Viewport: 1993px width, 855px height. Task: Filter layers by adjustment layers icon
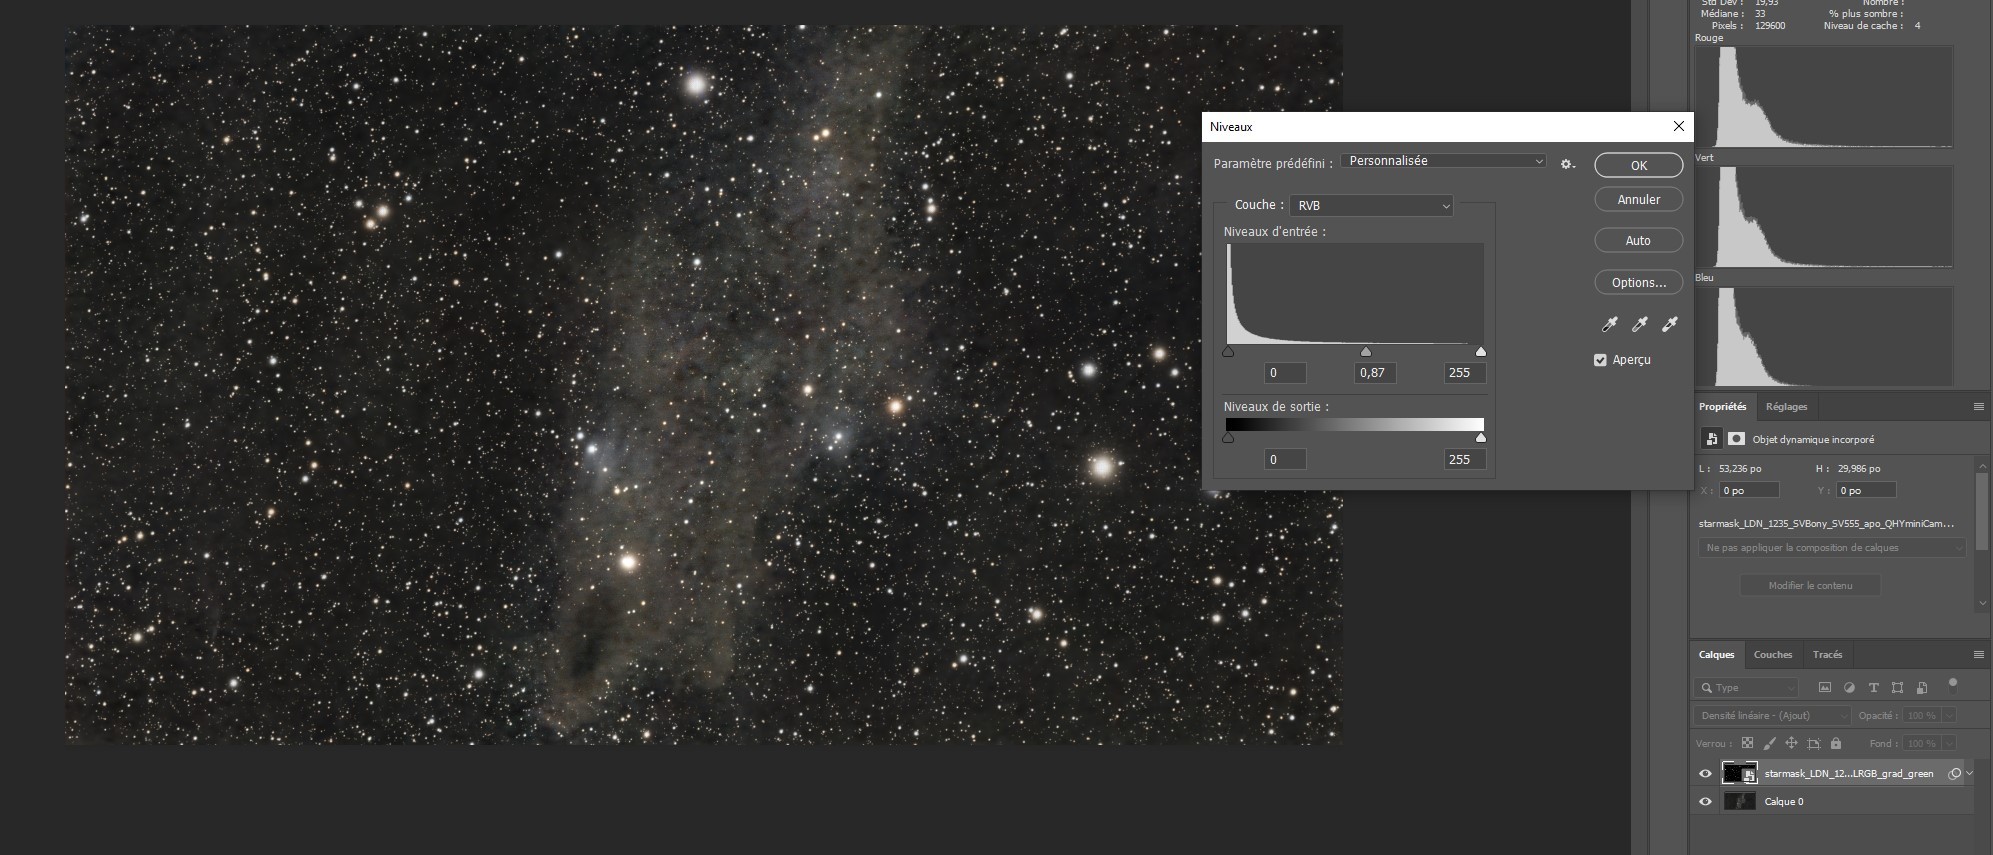[x=1849, y=688]
